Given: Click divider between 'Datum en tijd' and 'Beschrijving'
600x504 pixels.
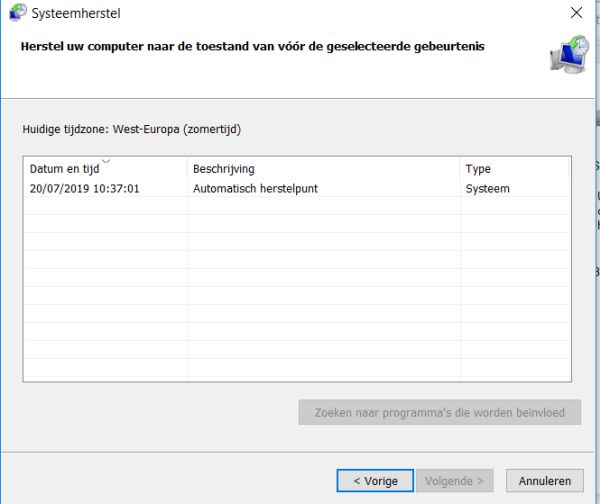Looking at the screenshot, I should [188, 169].
